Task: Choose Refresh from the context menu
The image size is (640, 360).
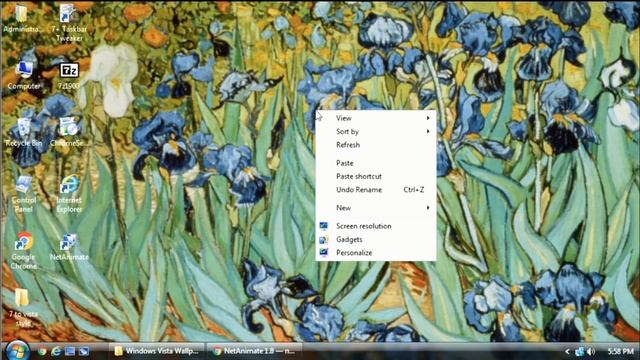Action: click(x=376, y=145)
